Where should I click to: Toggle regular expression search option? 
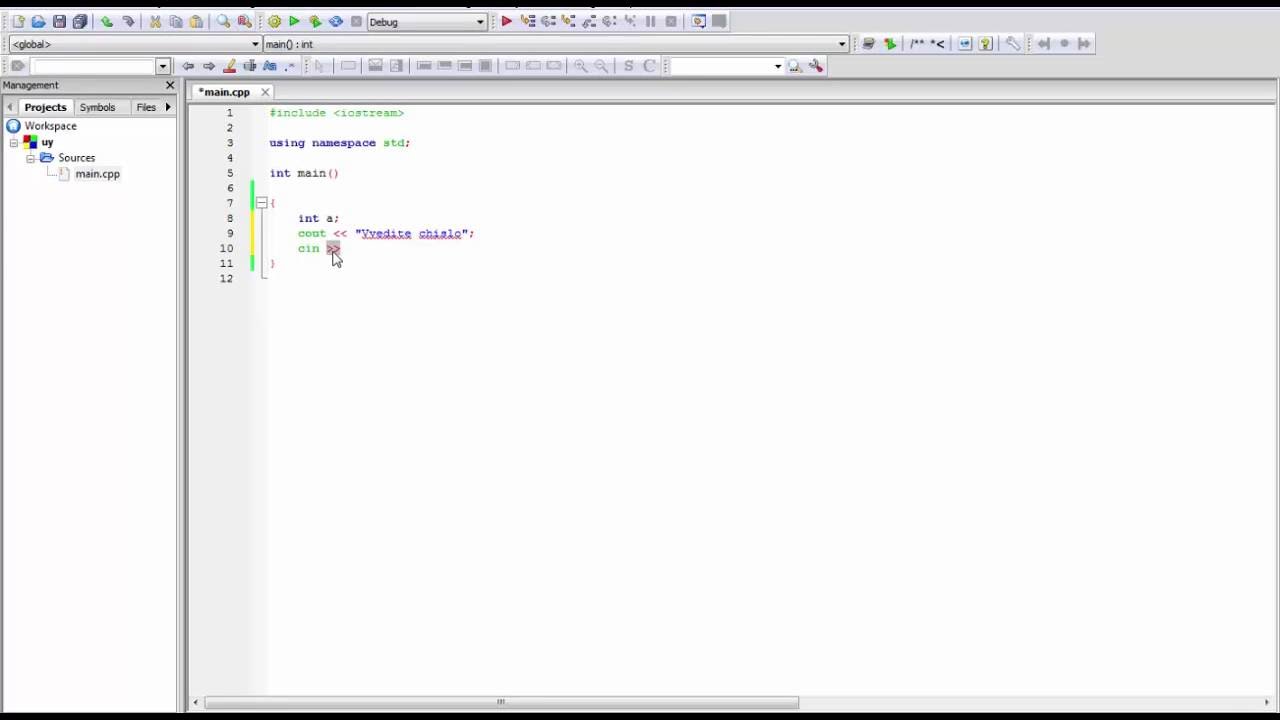click(291, 66)
